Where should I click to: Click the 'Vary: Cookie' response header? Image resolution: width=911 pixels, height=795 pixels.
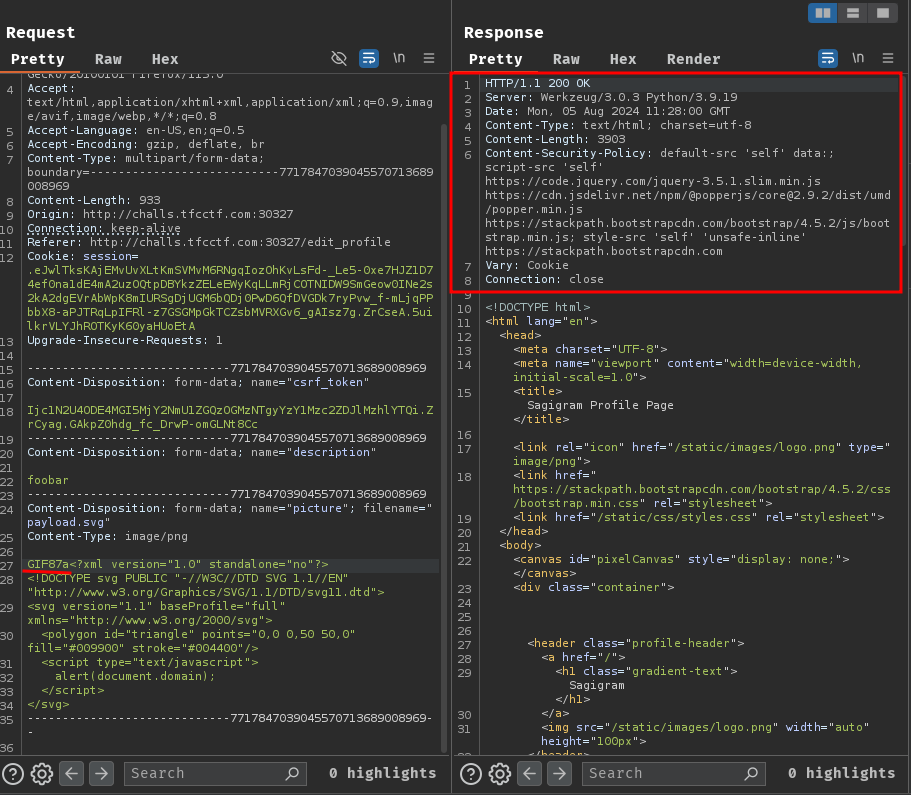pos(527,266)
